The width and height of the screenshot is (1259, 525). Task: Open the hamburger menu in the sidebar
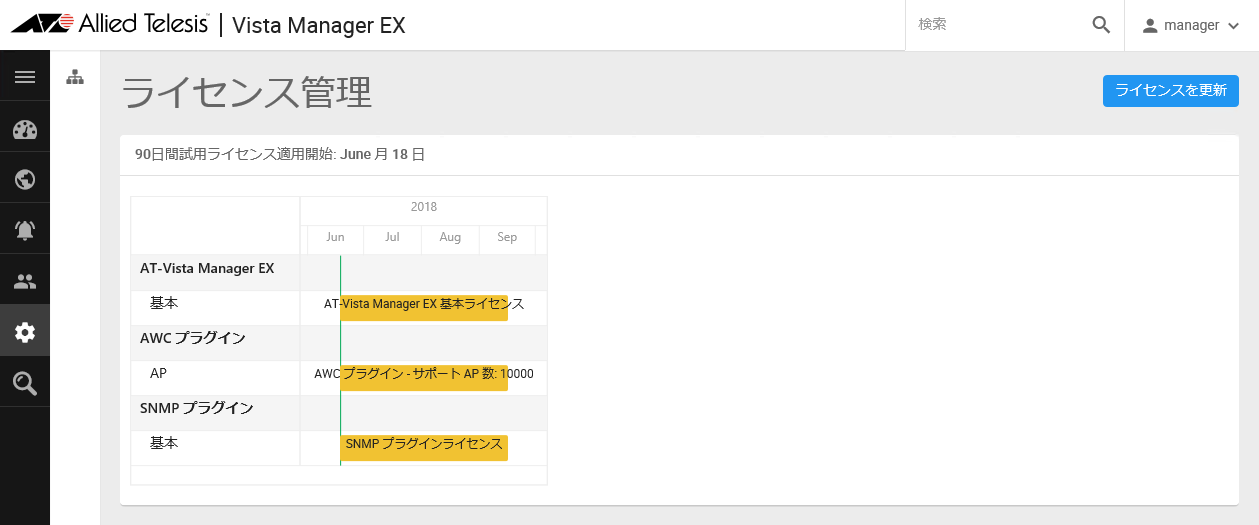point(25,77)
